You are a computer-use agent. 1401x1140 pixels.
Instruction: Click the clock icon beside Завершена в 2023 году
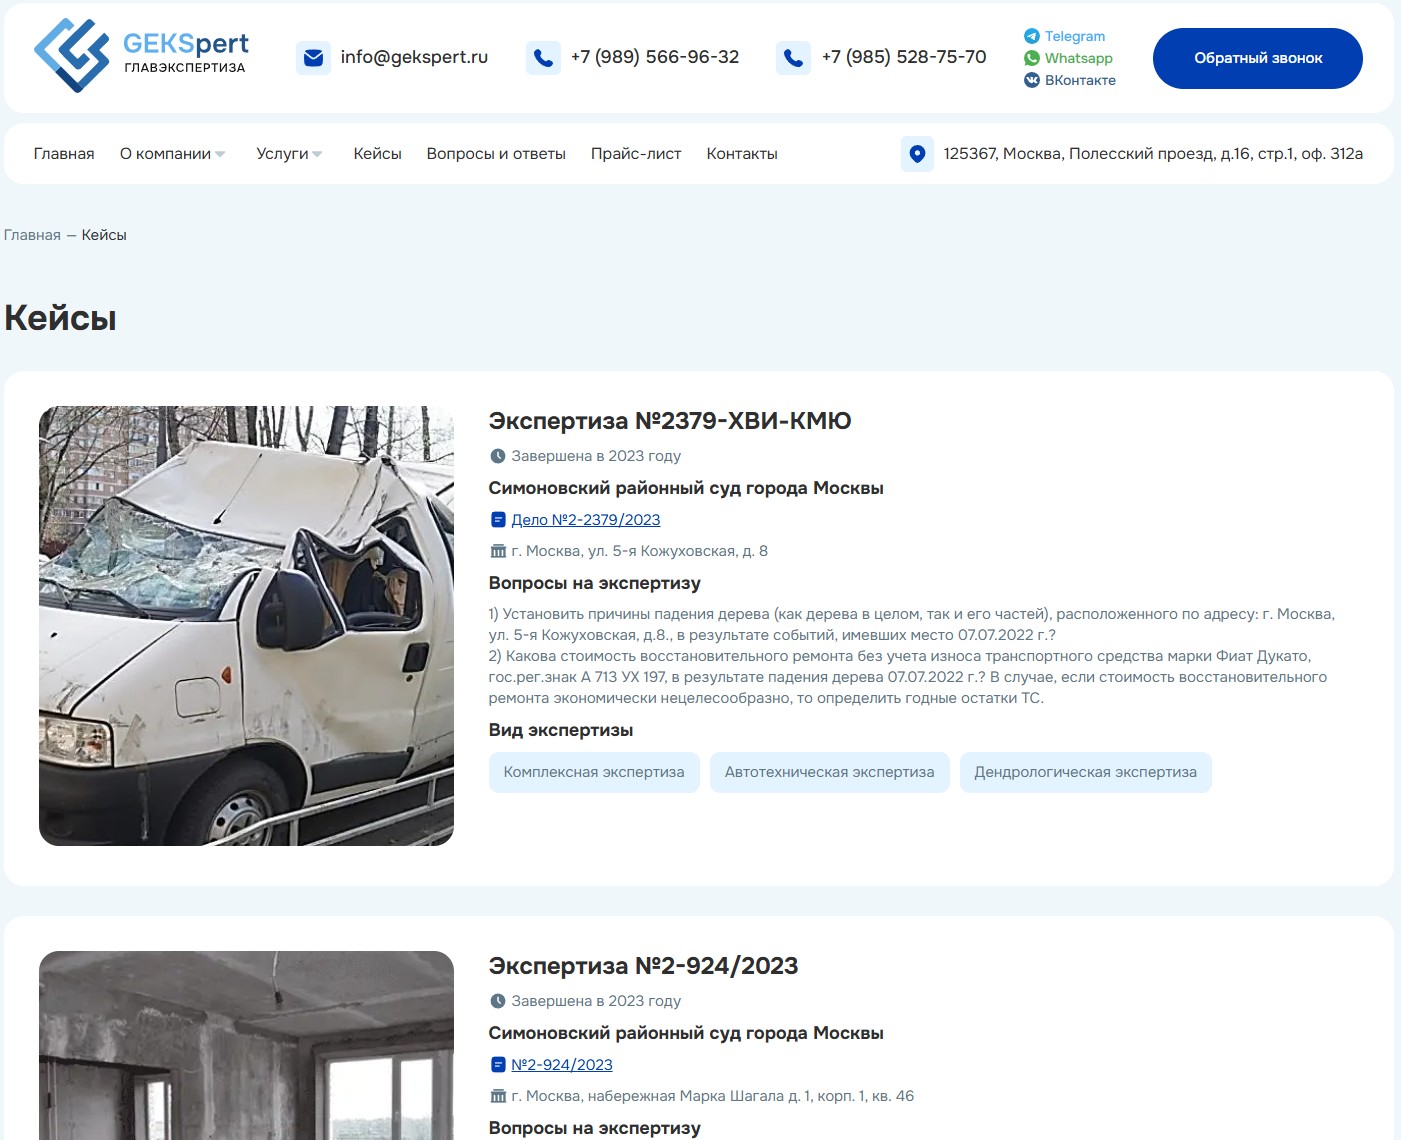[498, 456]
